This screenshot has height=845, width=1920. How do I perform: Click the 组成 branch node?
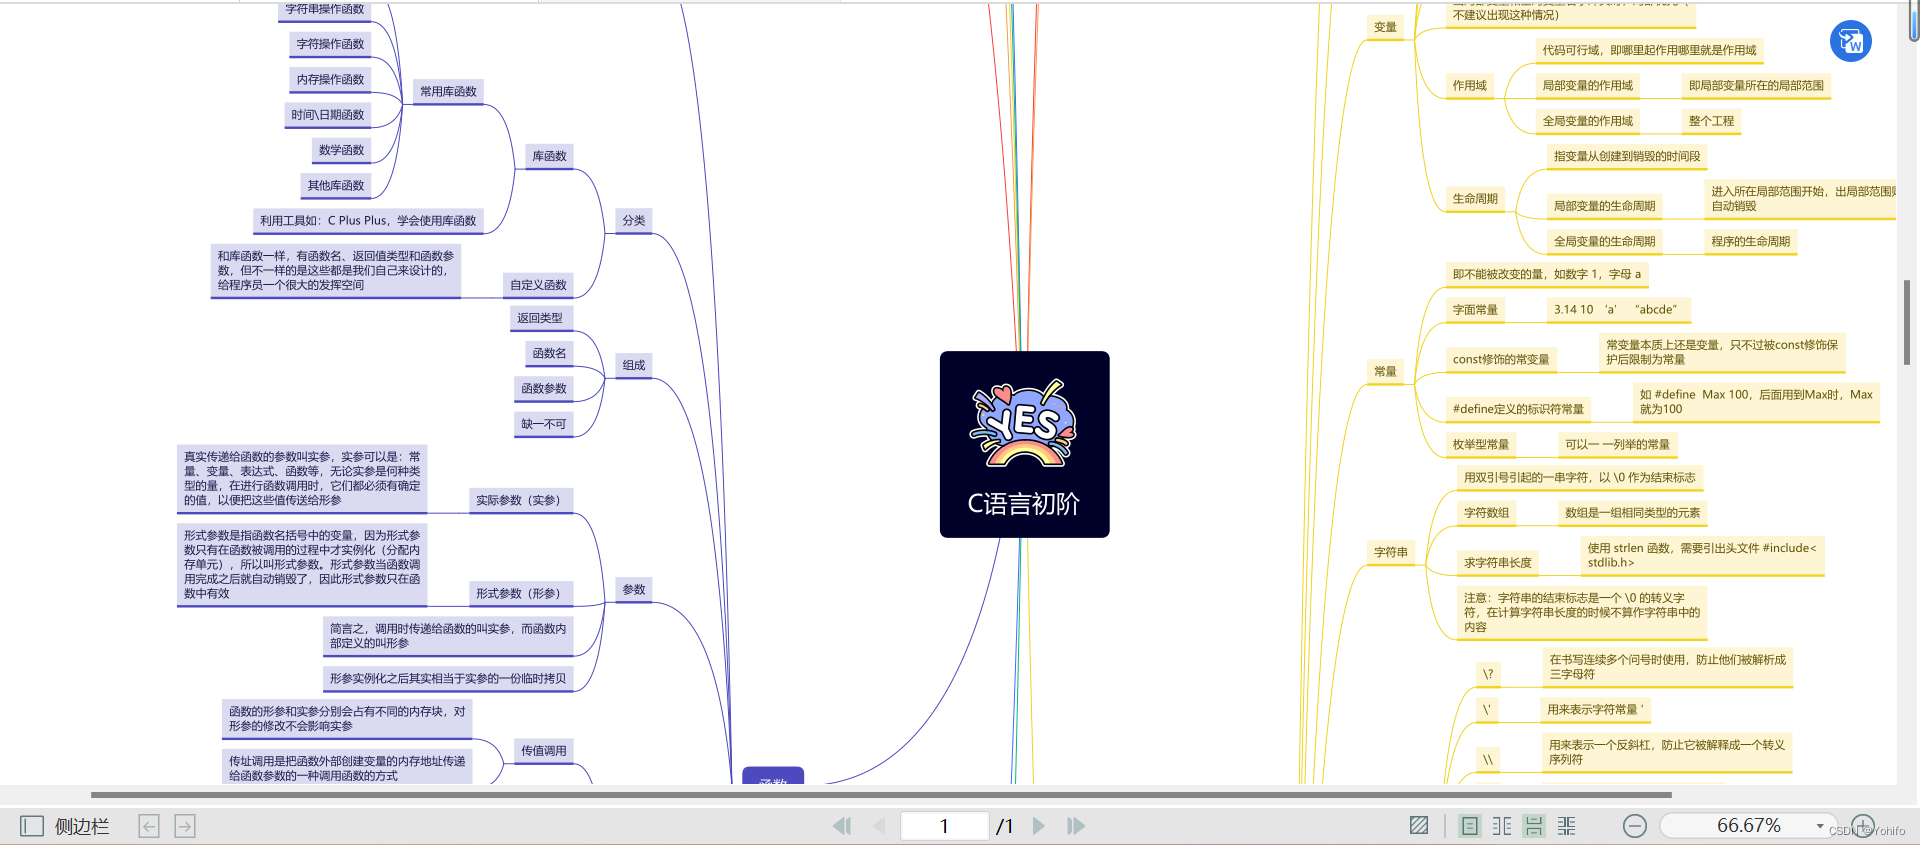pos(634,365)
